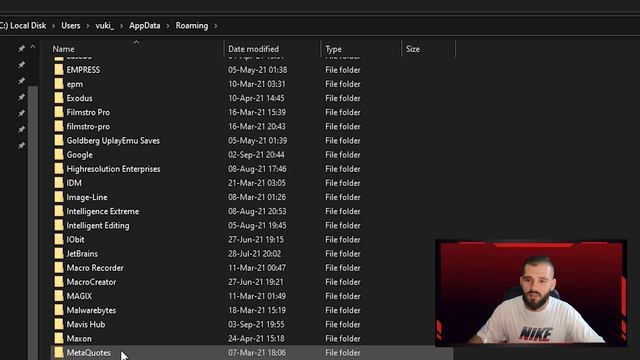Select the Google folder name

(80, 155)
